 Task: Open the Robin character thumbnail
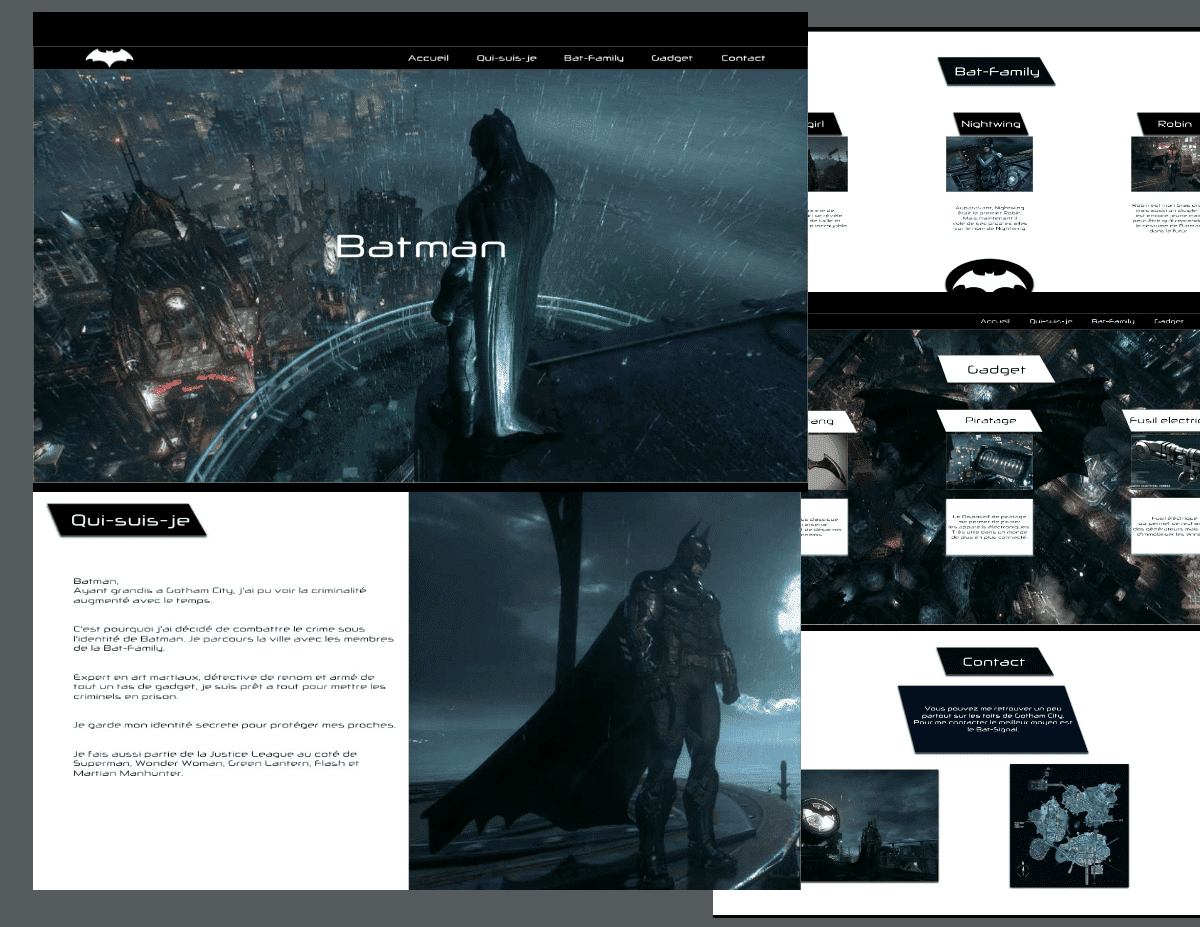[1165, 164]
